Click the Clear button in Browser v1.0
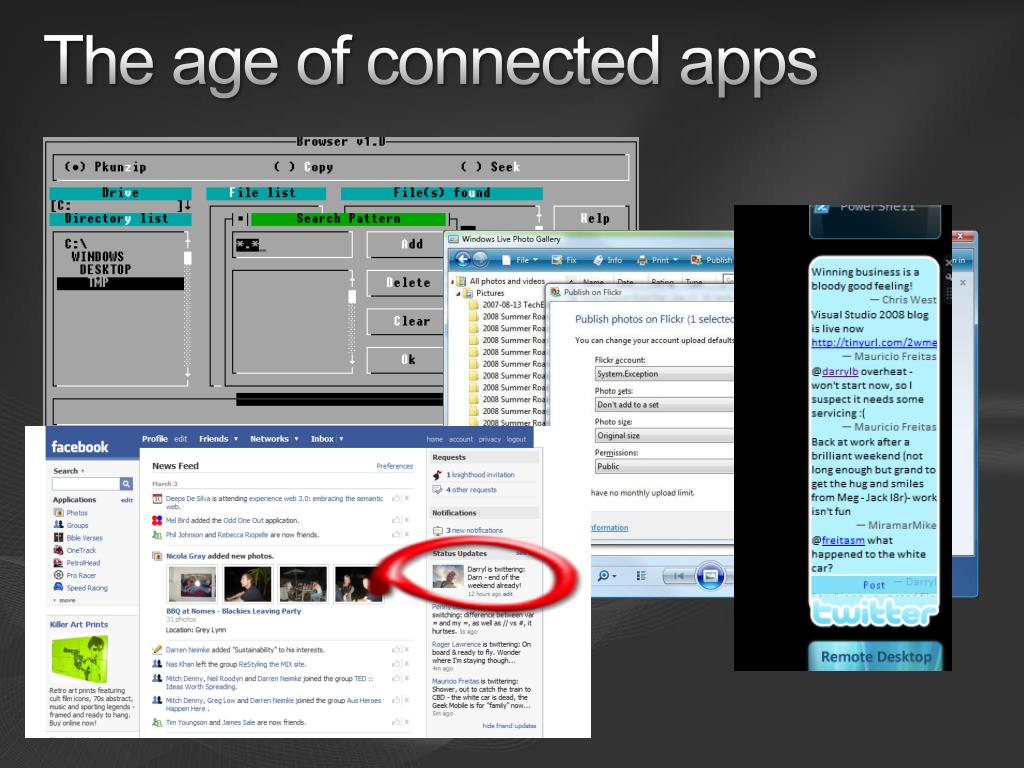The image size is (1024, 768). [x=405, y=321]
